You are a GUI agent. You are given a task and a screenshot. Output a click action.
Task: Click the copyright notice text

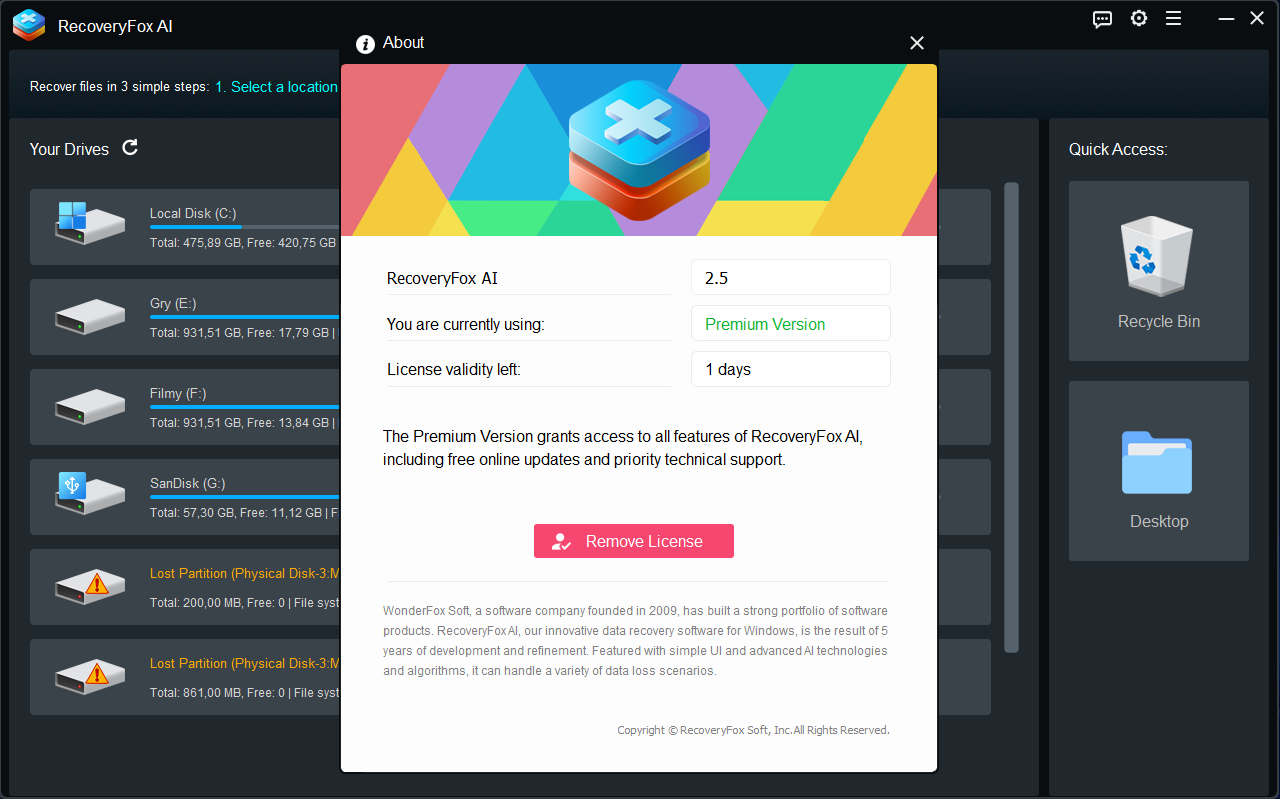point(753,730)
